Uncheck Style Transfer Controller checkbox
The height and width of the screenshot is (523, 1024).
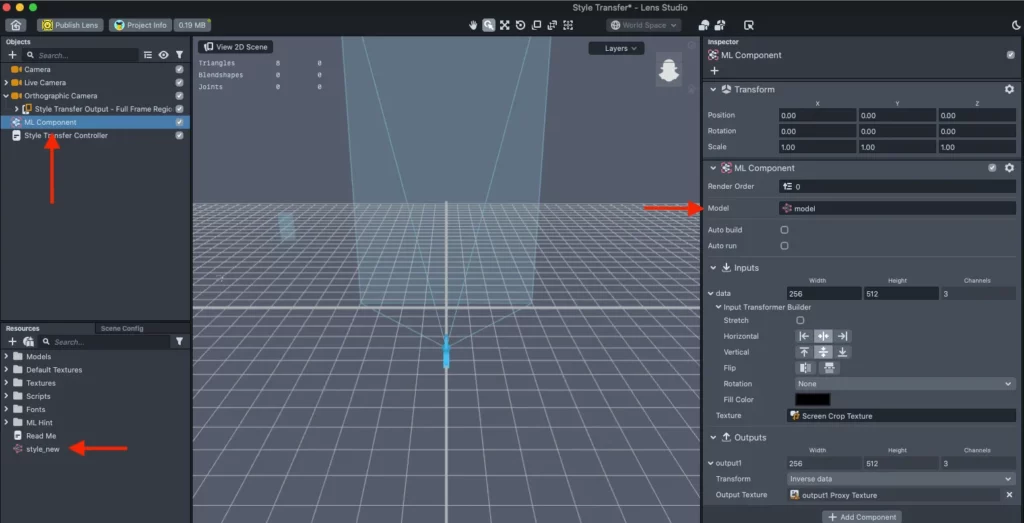click(x=180, y=135)
